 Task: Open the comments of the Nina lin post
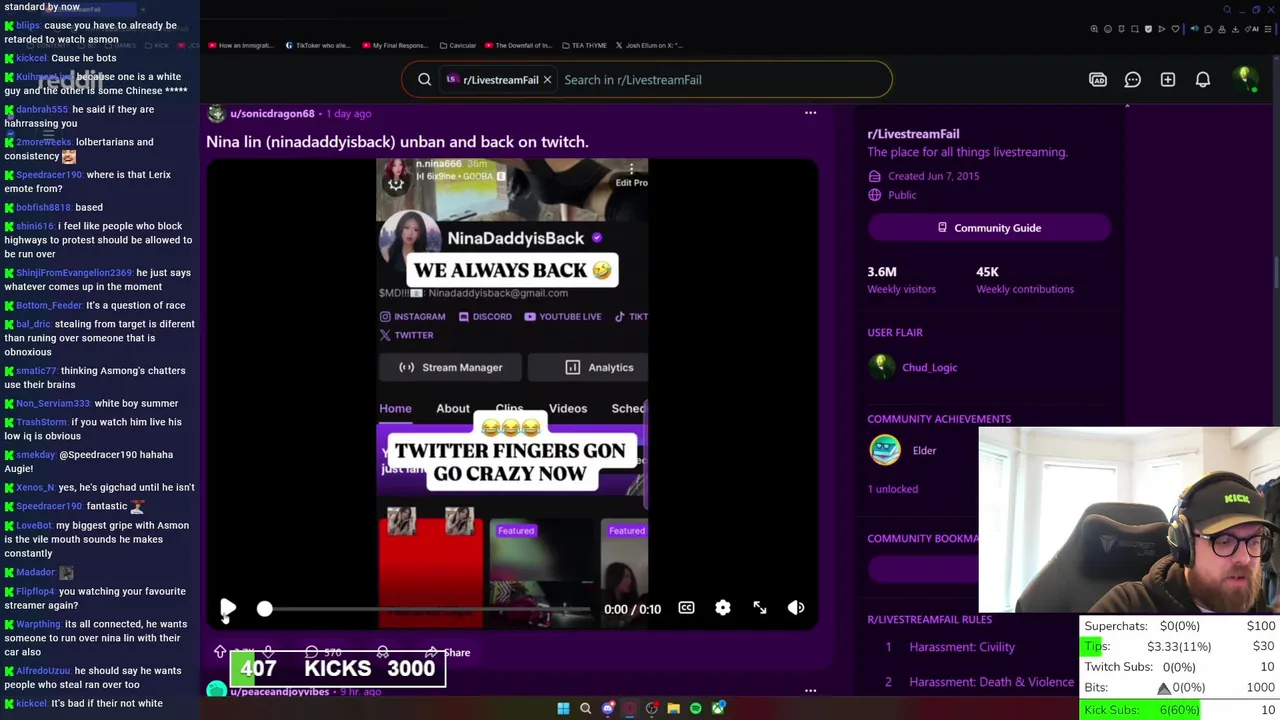322,652
